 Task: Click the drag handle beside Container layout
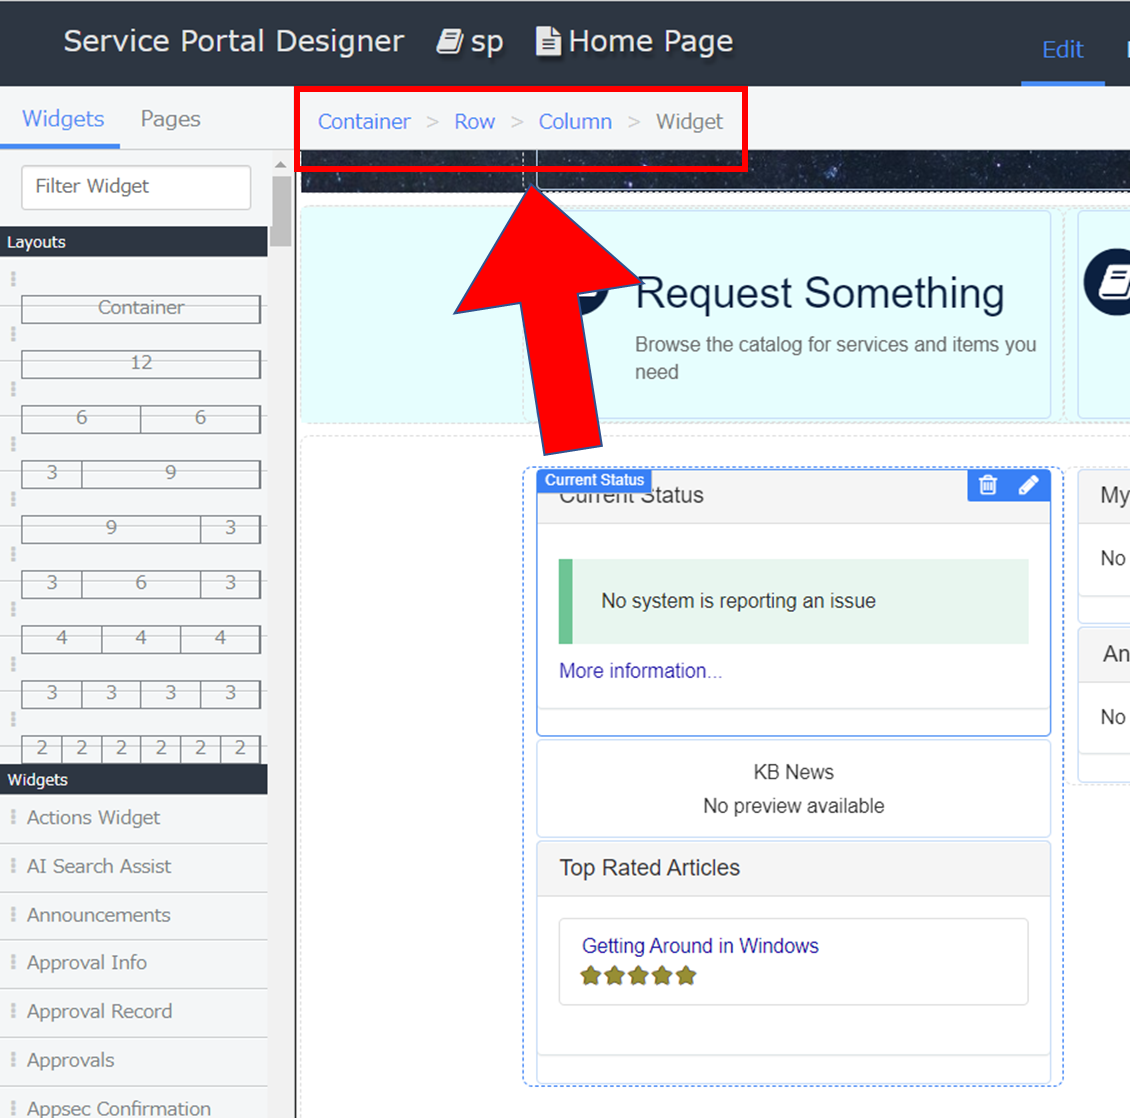[13, 278]
